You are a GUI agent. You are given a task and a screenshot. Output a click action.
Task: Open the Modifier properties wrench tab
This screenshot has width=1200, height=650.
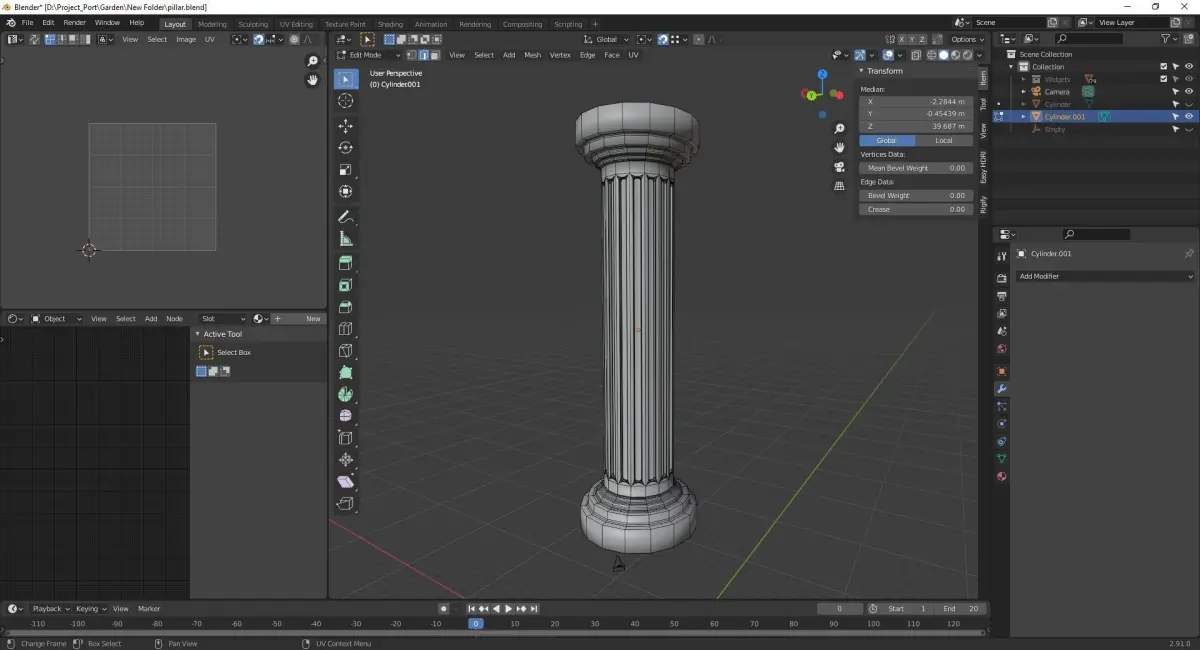tap(1001, 388)
